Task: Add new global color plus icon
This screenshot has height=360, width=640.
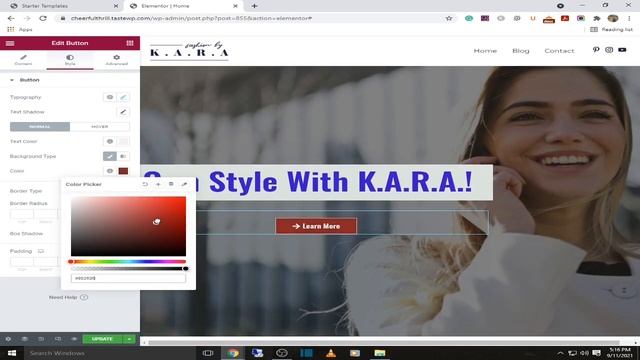Action: point(158,184)
